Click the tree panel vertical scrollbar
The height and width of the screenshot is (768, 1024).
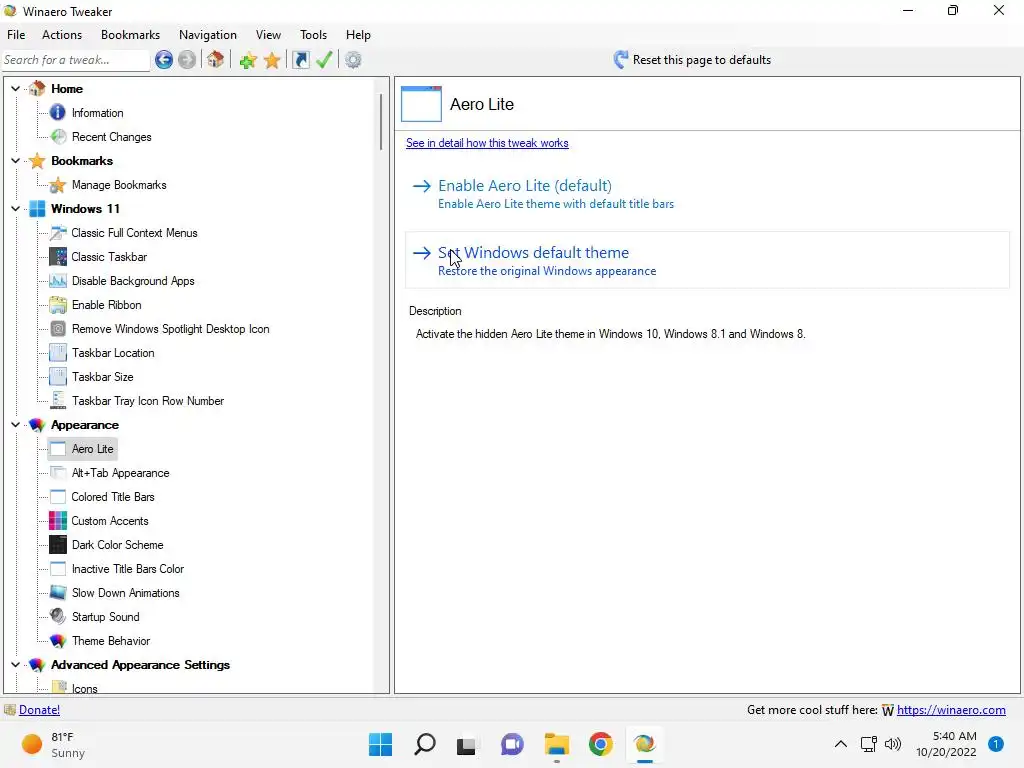[381, 121]
